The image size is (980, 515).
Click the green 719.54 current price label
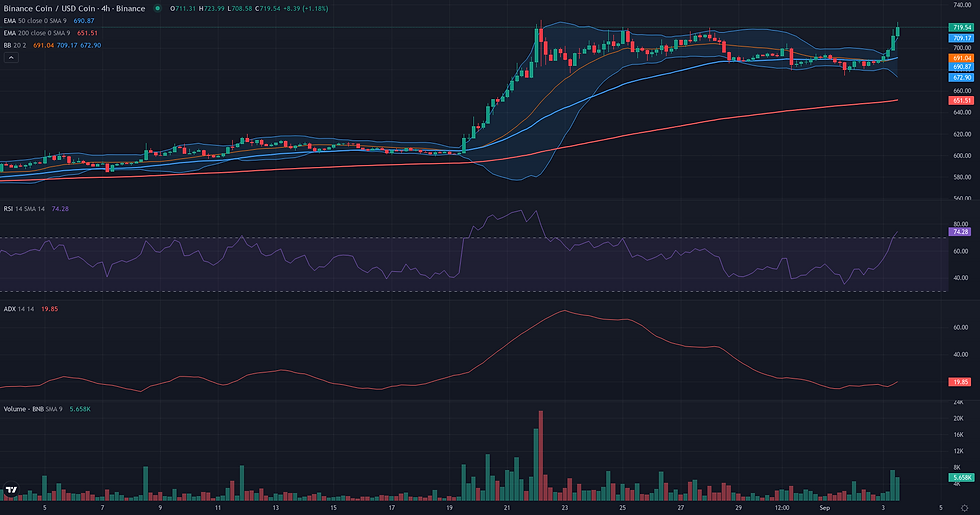(x=961, y=28)
